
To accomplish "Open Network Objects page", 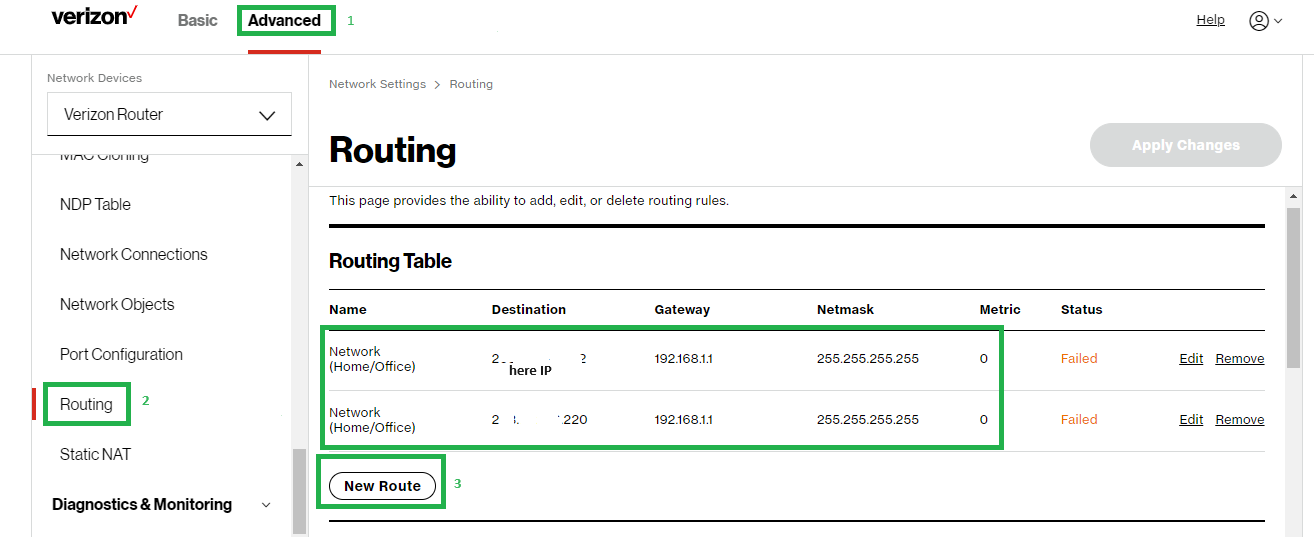I will point(117,304).
